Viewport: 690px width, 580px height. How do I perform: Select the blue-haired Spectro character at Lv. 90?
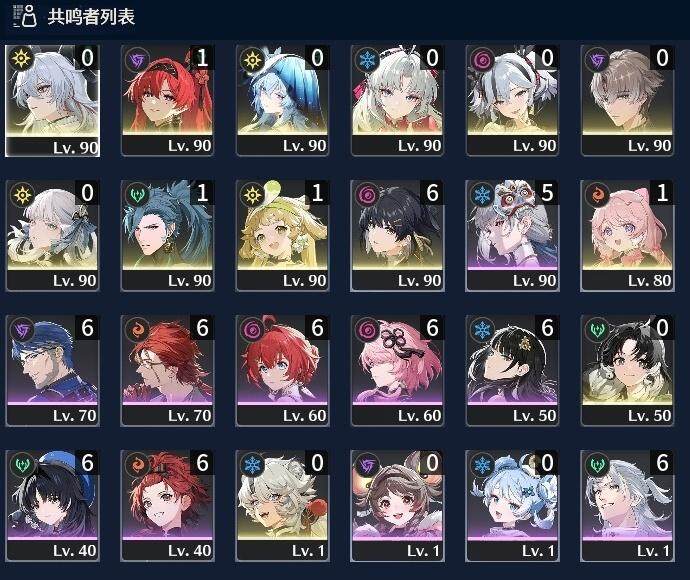(x=283, y=100)
